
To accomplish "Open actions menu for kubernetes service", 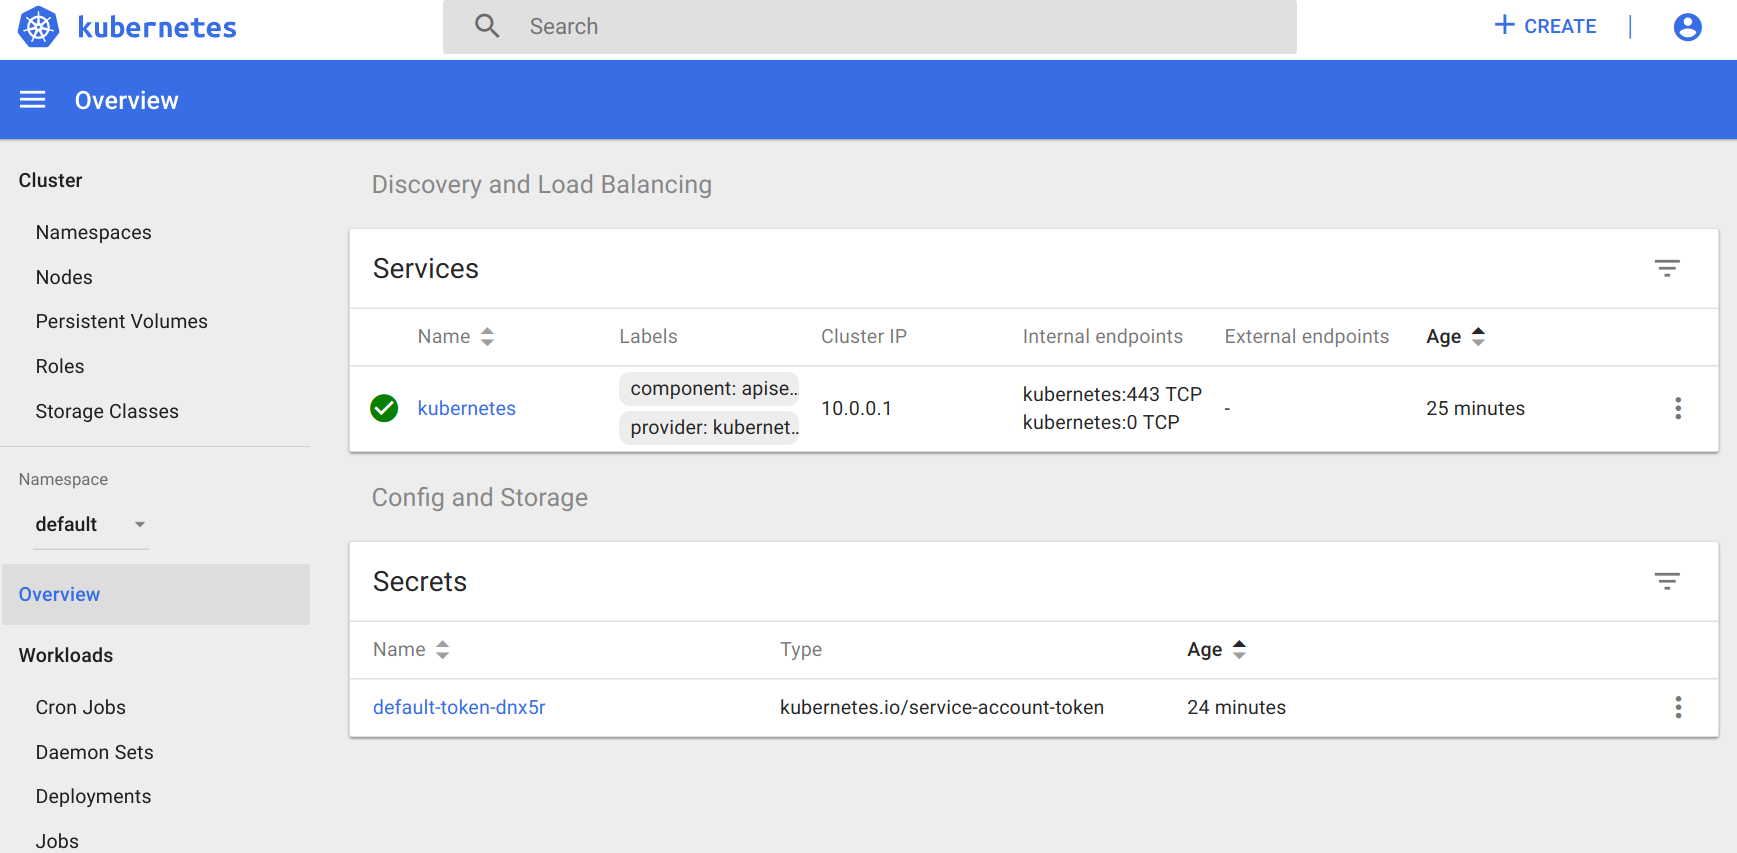I will coord(1677,408).
